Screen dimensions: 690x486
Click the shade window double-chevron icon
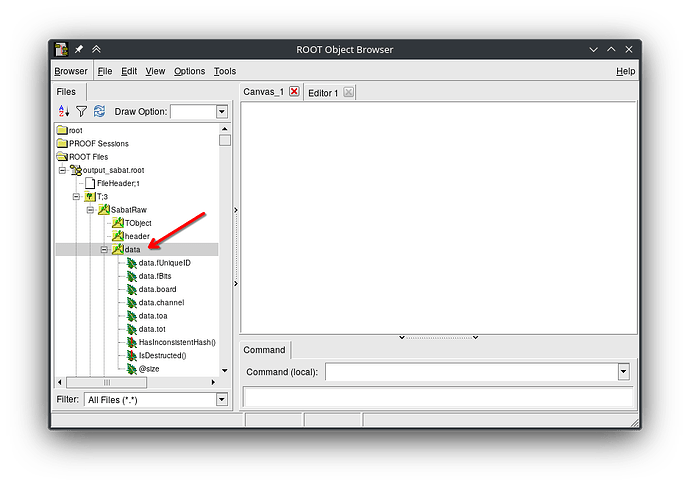[96, 49]
